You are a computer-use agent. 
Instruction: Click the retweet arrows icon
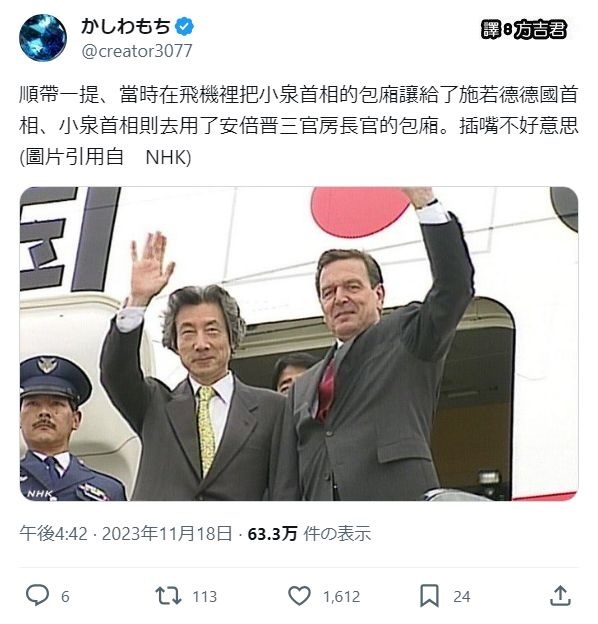[x=168, y=596]
